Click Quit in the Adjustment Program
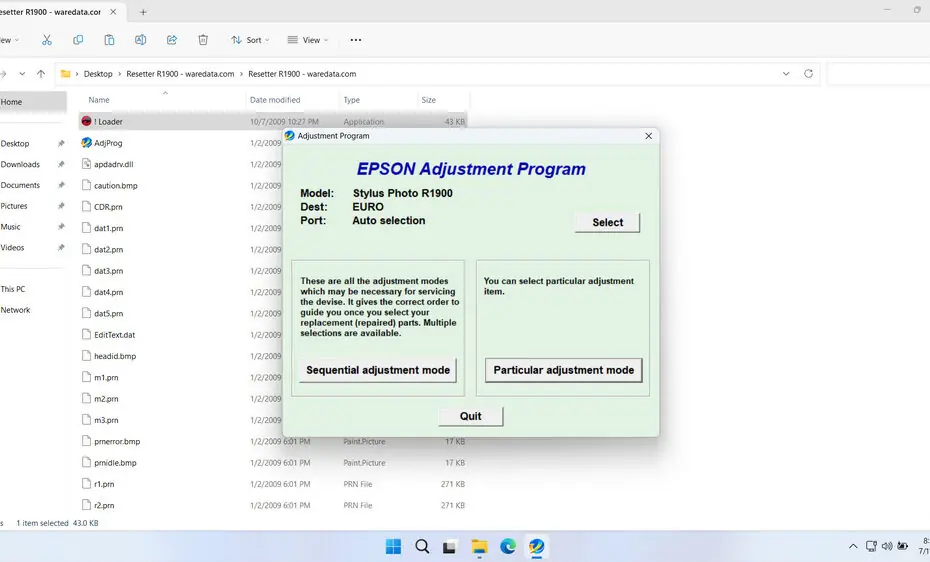 pyautogui.click(x=471, y=416)
